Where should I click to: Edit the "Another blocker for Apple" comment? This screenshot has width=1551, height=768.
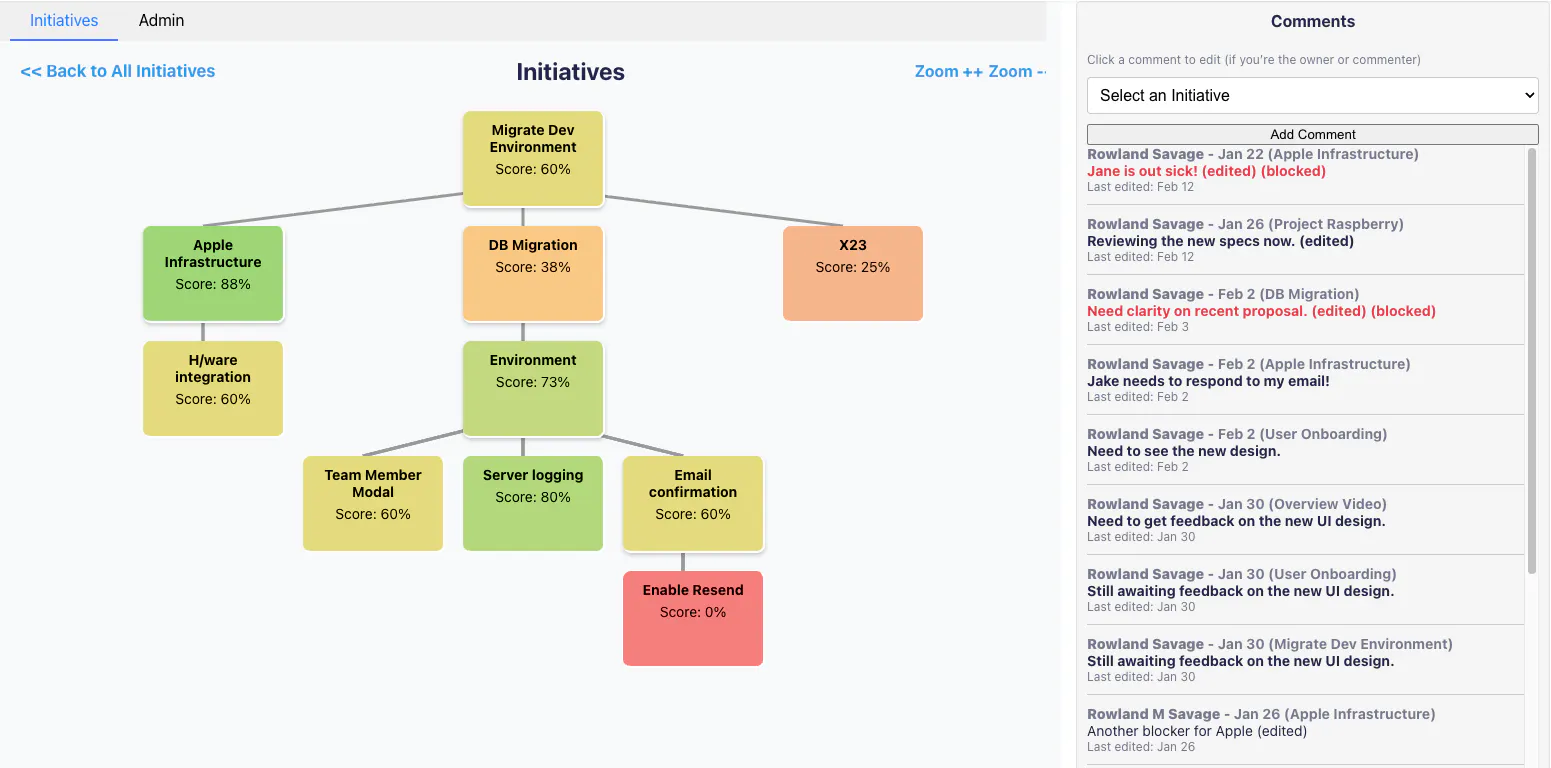[1305, 731]
